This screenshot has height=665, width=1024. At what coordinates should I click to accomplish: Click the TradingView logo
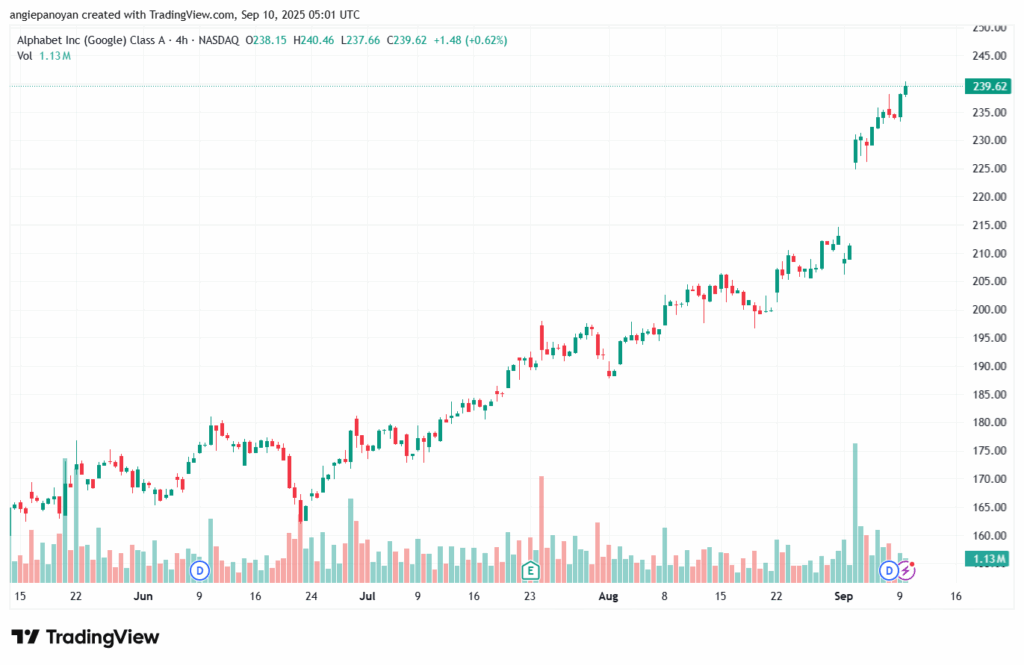[x=85, y=637]
